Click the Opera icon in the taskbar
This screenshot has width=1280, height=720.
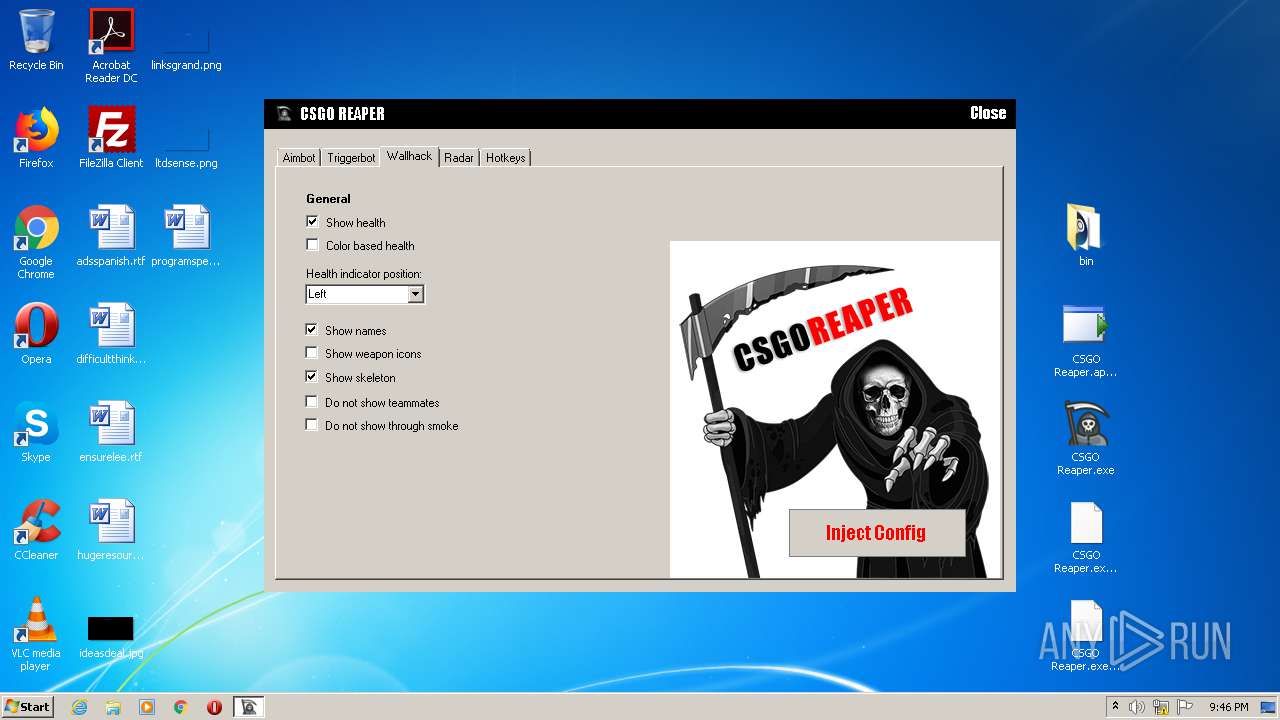(214, 707)
